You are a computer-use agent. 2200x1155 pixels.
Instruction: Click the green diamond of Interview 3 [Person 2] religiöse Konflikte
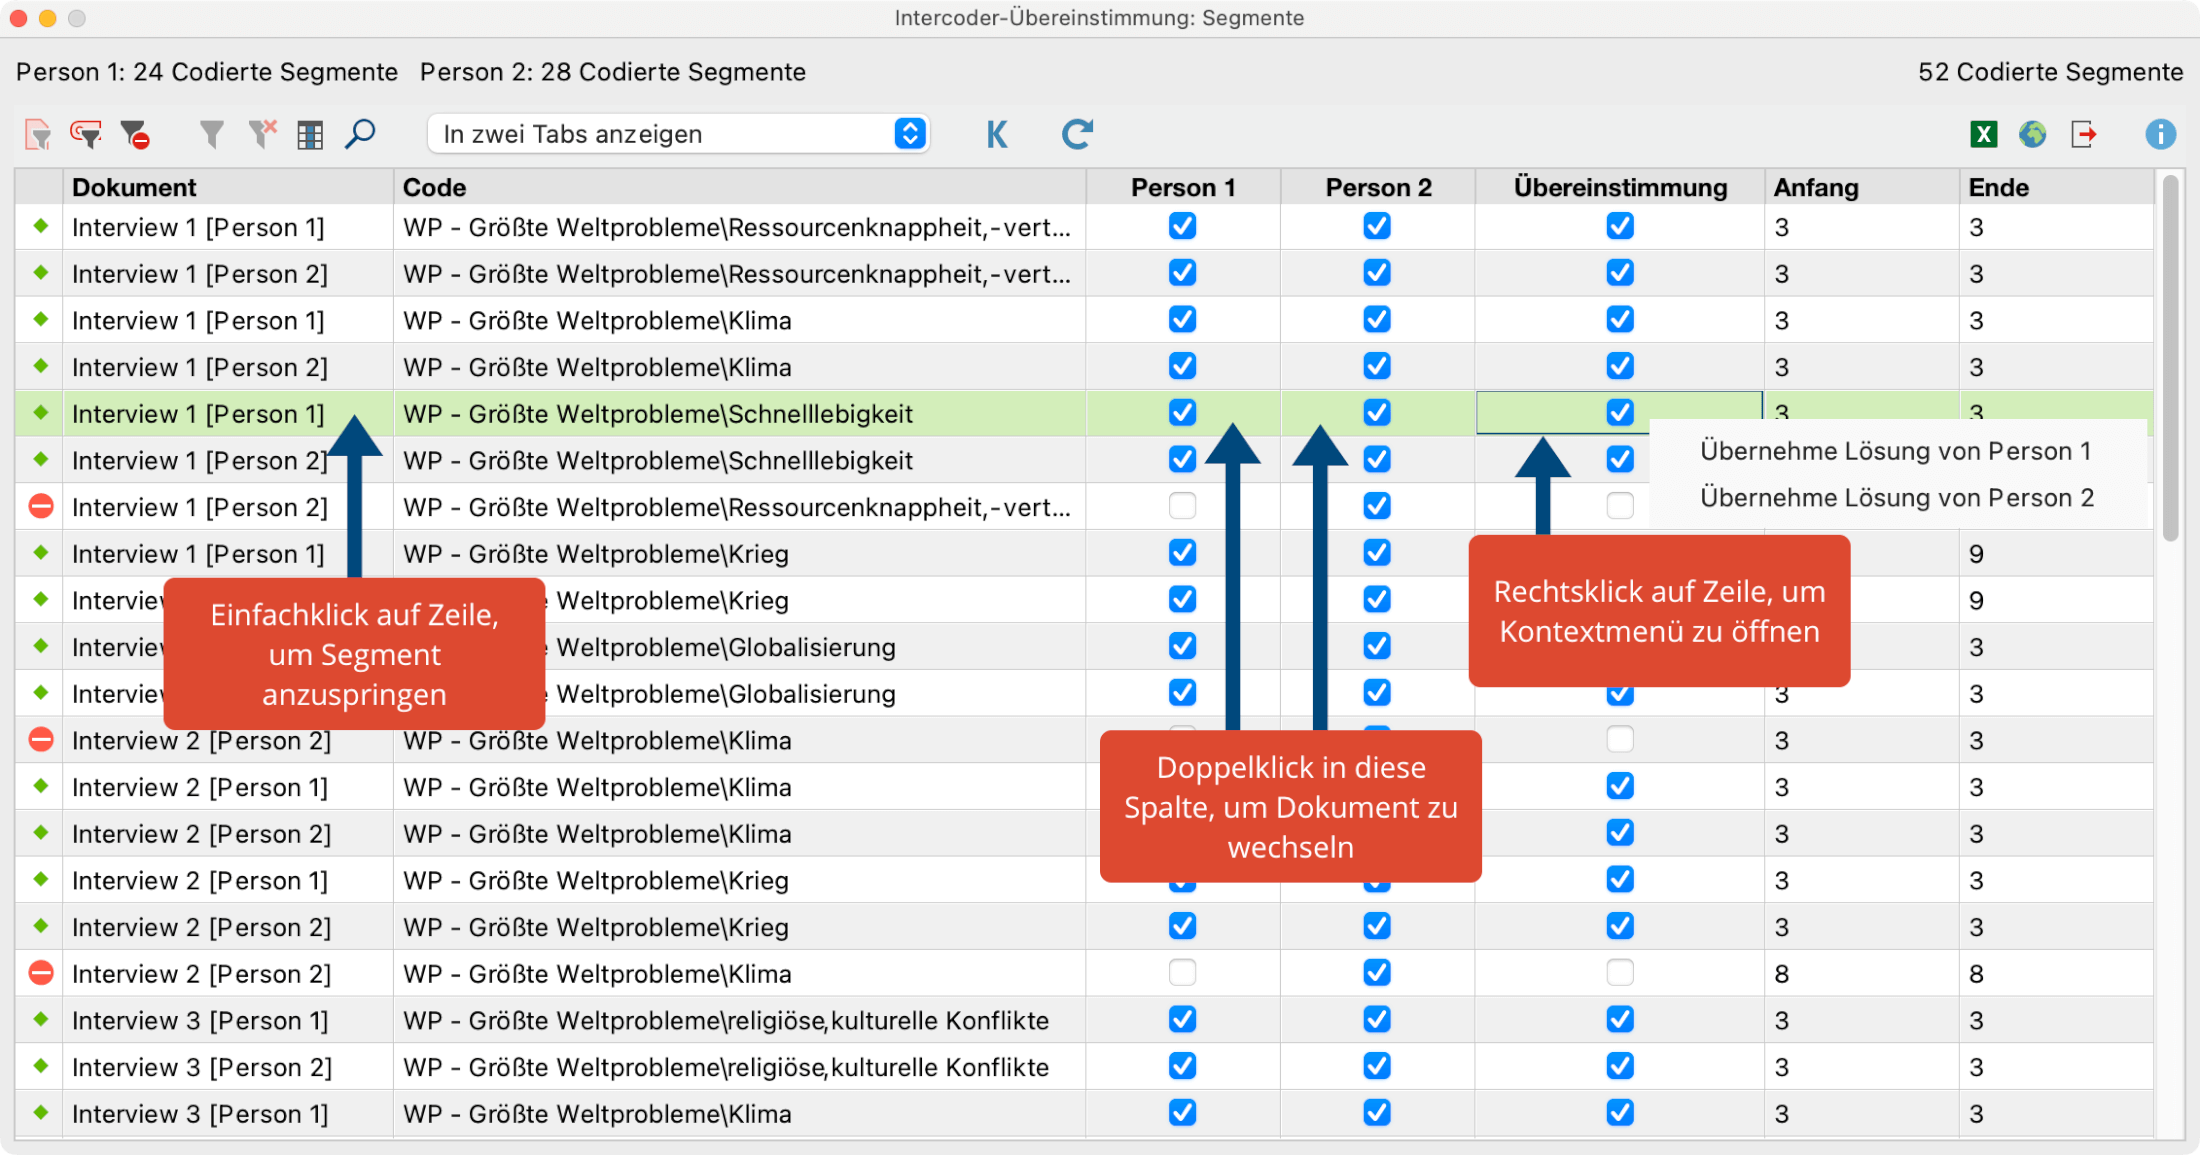point(41,1065)
